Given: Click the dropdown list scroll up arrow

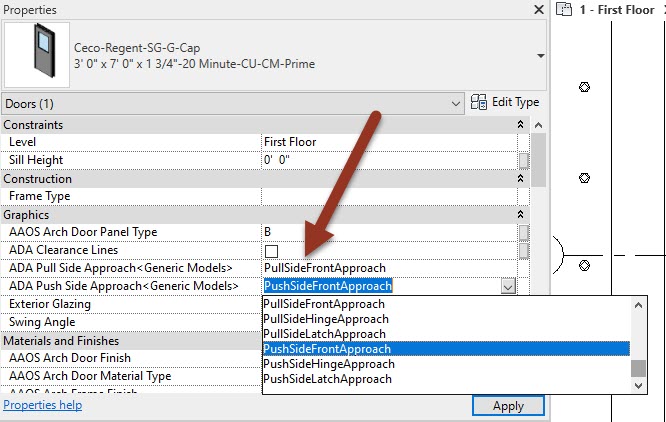Looking at the screenshot, I should [638, 305].
